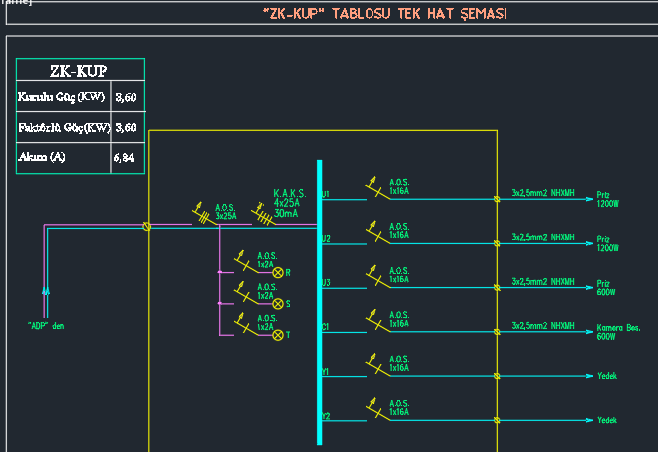This screenshot has width=658, height=452.
Task: Click the C1 circuit label
Action: coord(326,327)
